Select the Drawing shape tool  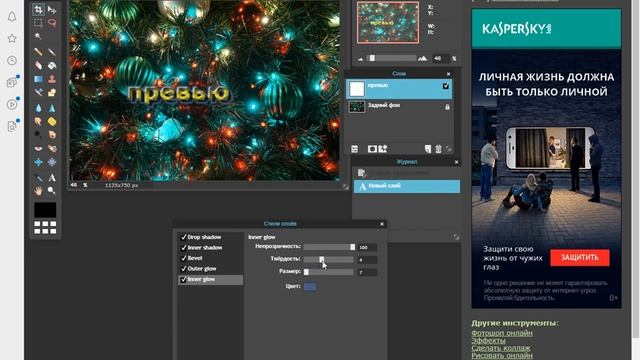point(52,93)
